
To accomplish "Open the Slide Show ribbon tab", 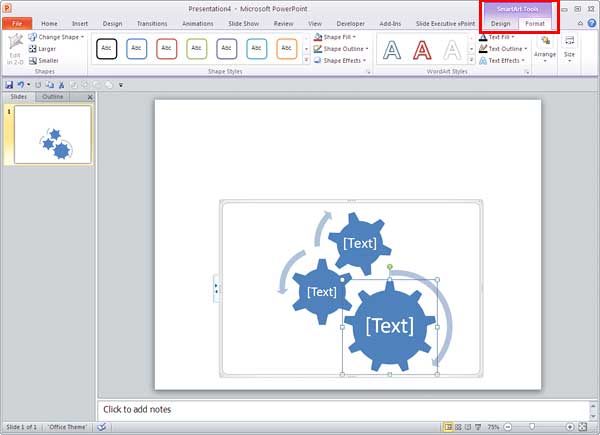I will coord(243,23).
